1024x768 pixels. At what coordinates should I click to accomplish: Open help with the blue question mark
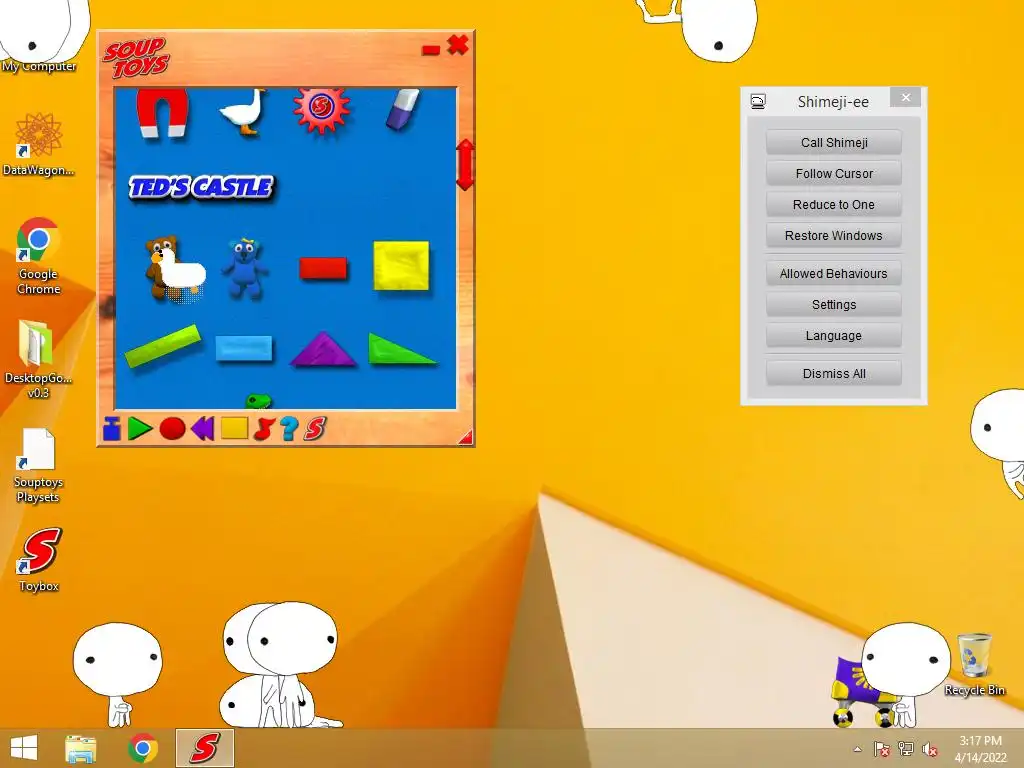[x=289, y=428]
